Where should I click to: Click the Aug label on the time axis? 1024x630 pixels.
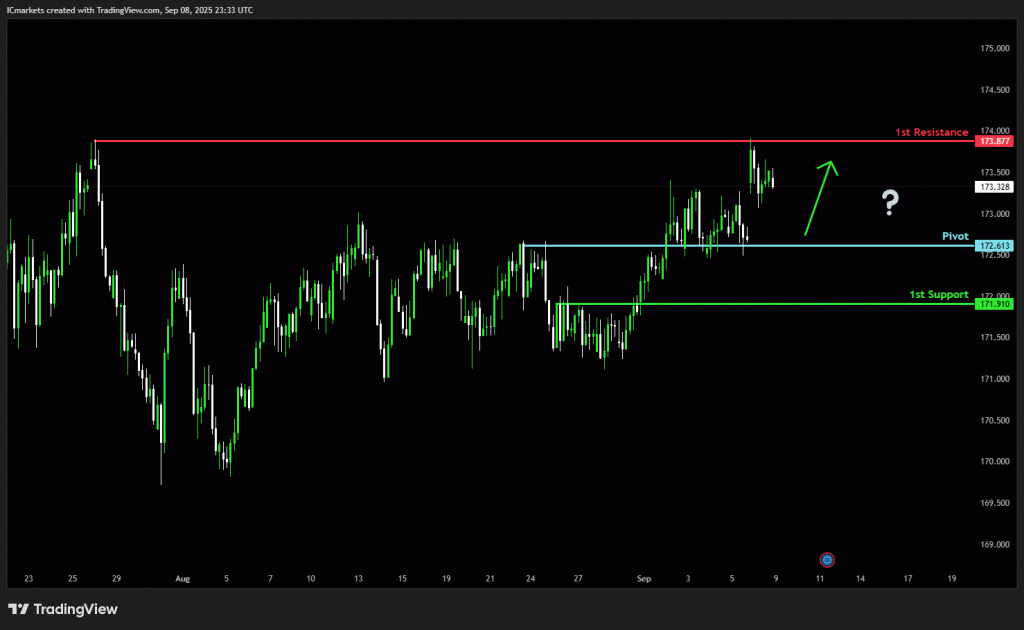click(x=183, y=578)
